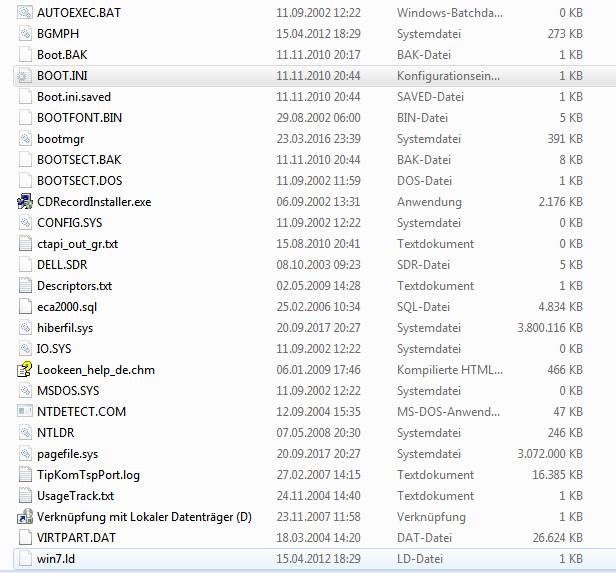616x573 pixels.
Task: Select the win7.ld file entry
Action: coord(56,558)
